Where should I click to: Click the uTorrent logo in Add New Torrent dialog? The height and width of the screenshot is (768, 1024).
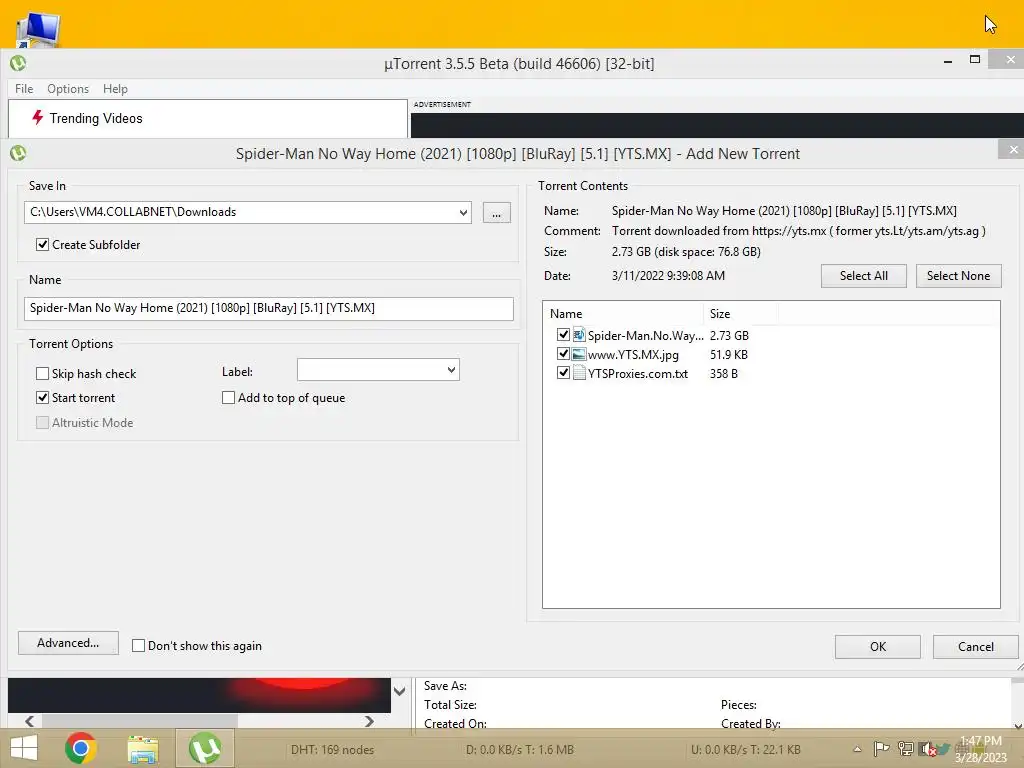[18, 153]
